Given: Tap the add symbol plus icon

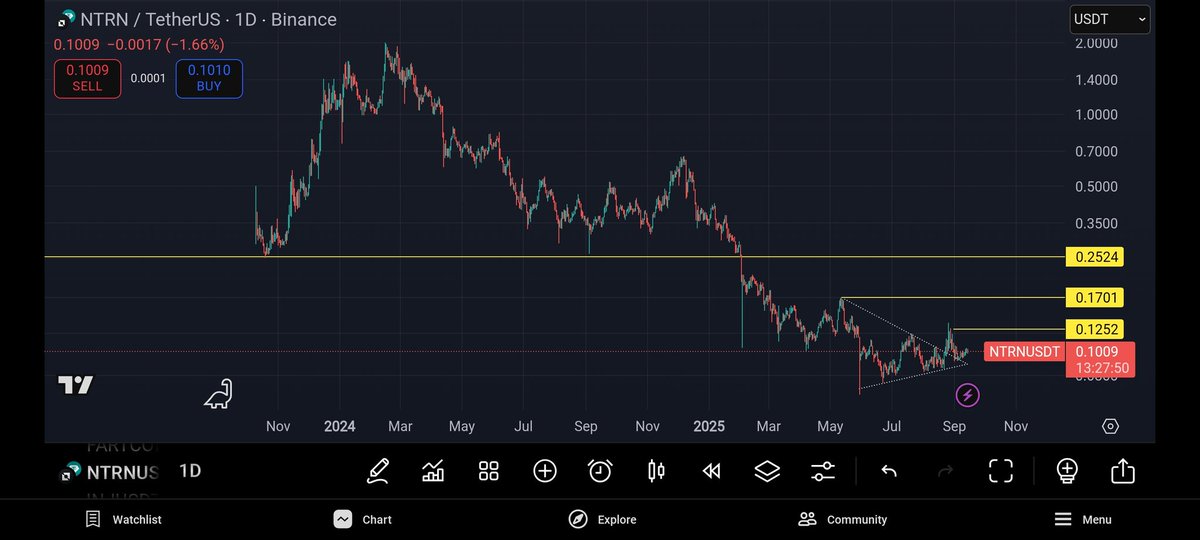Looking at the screenshot, I should tap(545, 470).
